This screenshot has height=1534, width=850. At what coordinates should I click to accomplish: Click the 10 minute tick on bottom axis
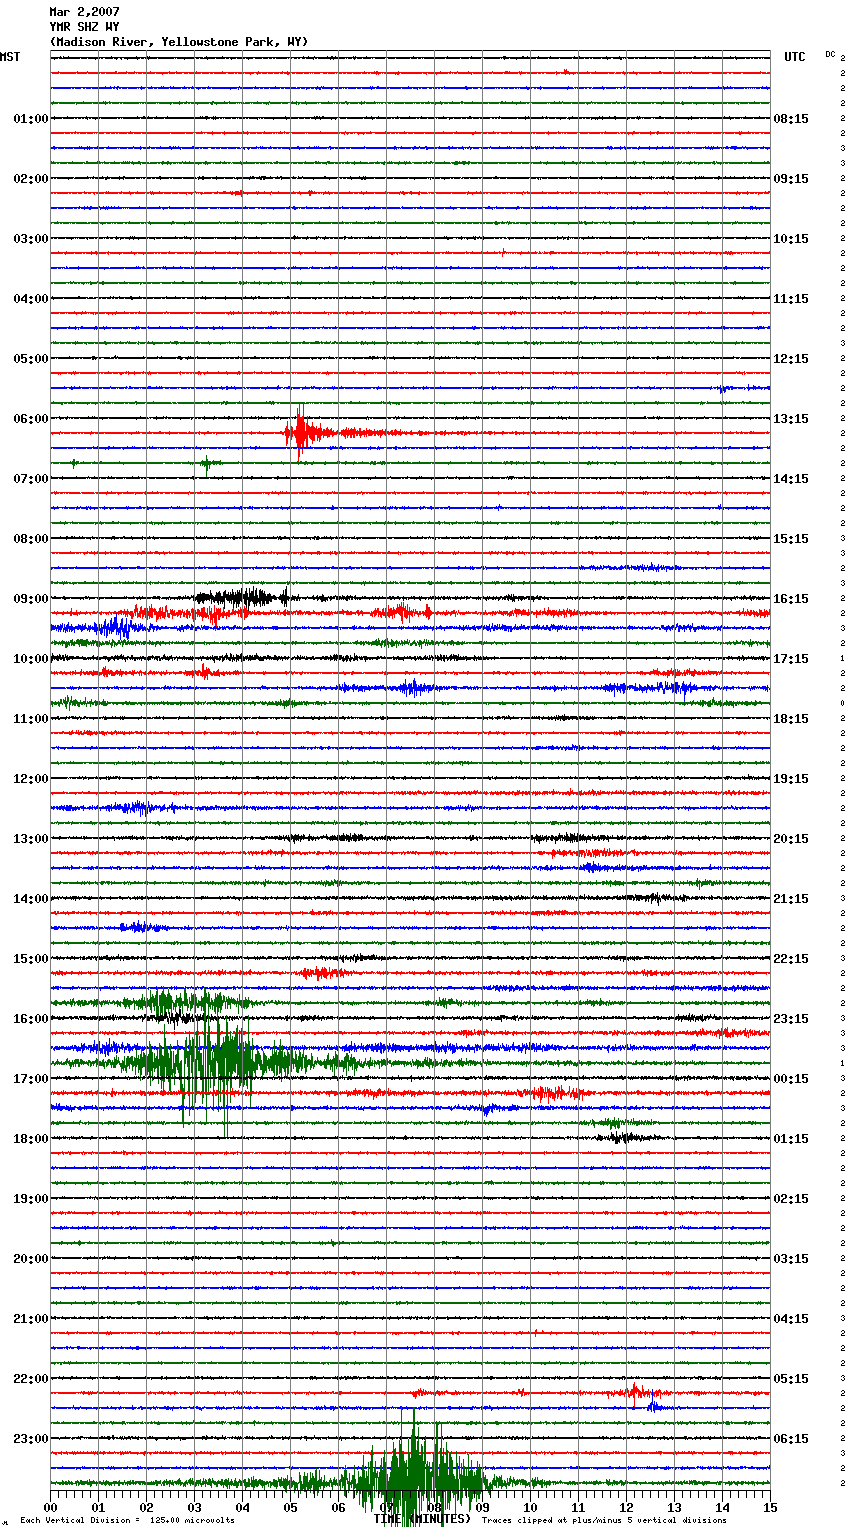[530, 1507]
